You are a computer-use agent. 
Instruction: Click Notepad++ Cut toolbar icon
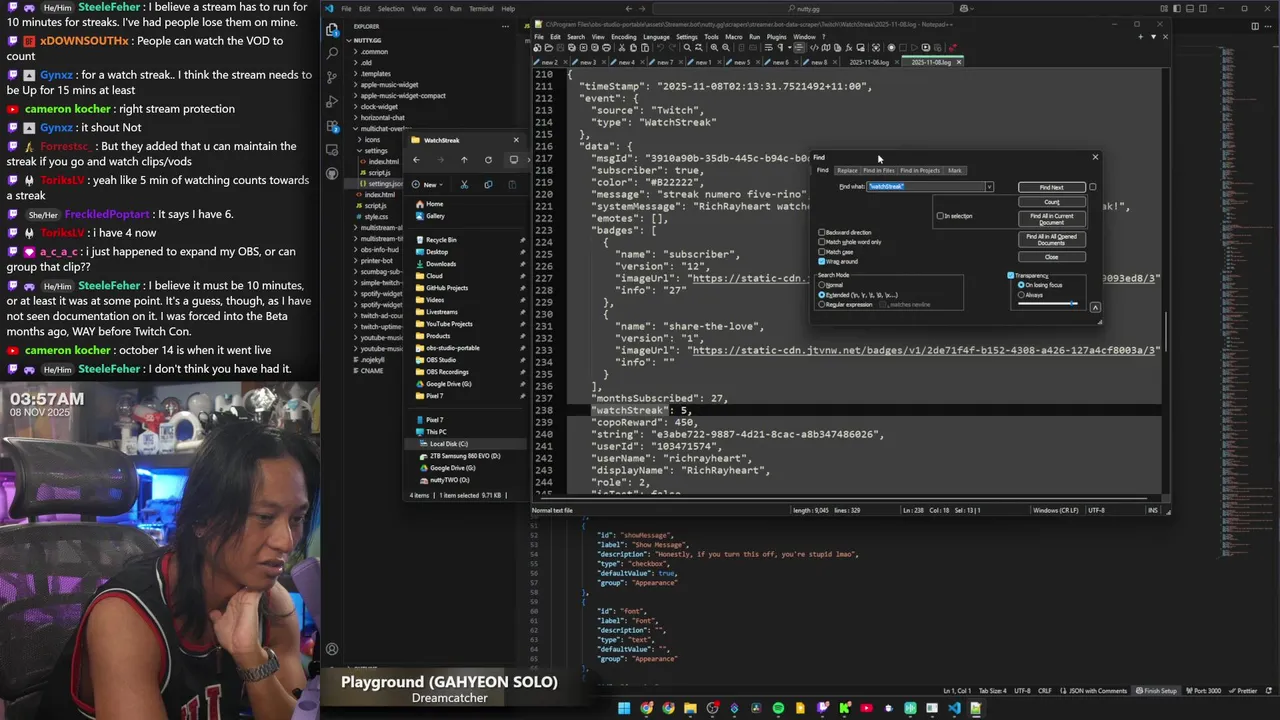(622, 48)
